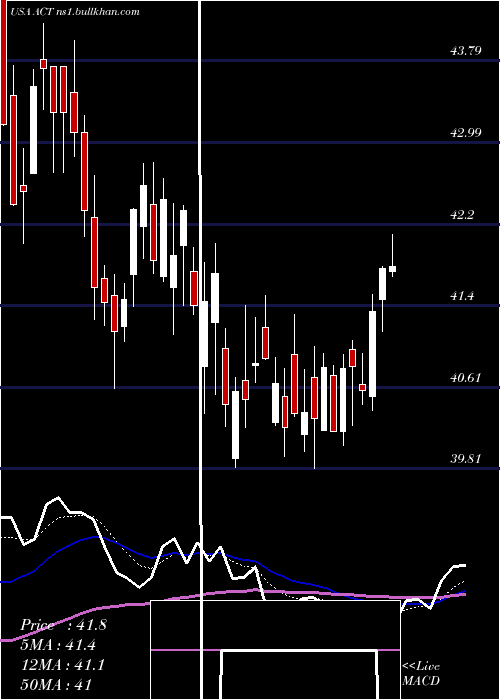Click the 50MA : 41 readout

point(56,684)
